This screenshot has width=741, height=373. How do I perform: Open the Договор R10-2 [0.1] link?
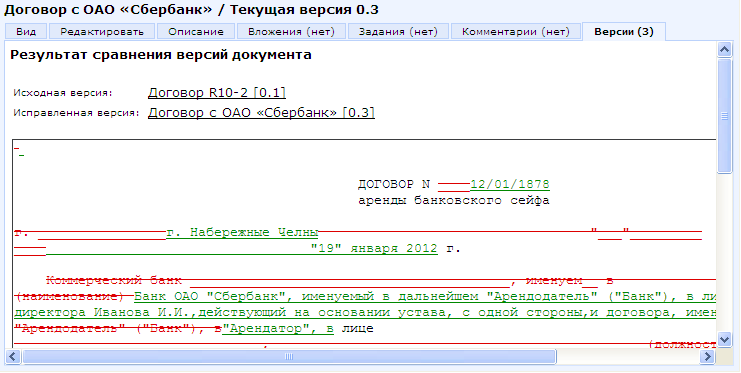point(217,93)
